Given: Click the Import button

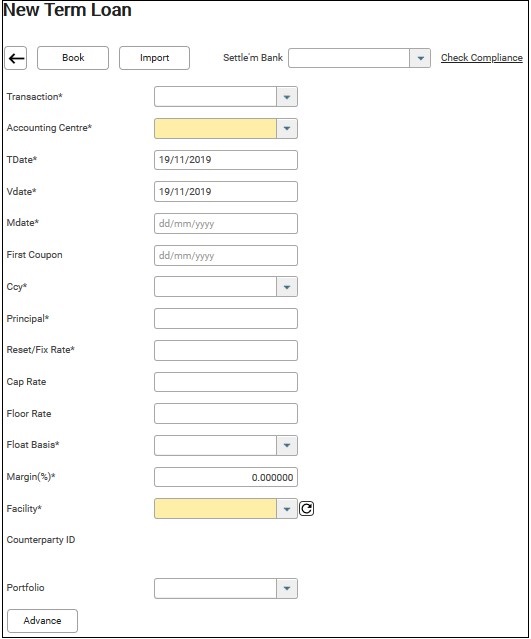Looking at the screenshot, I should point(154,58).
